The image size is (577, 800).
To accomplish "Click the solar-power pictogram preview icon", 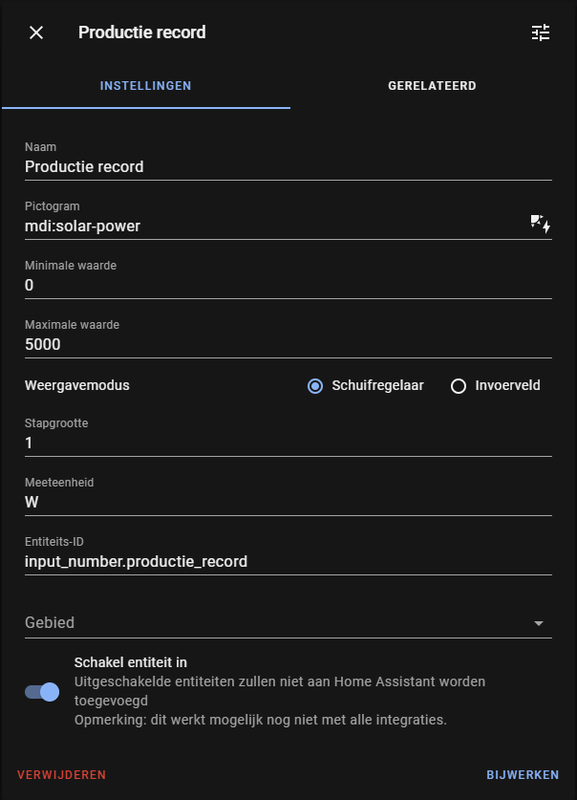I will (x=540, y=224).
